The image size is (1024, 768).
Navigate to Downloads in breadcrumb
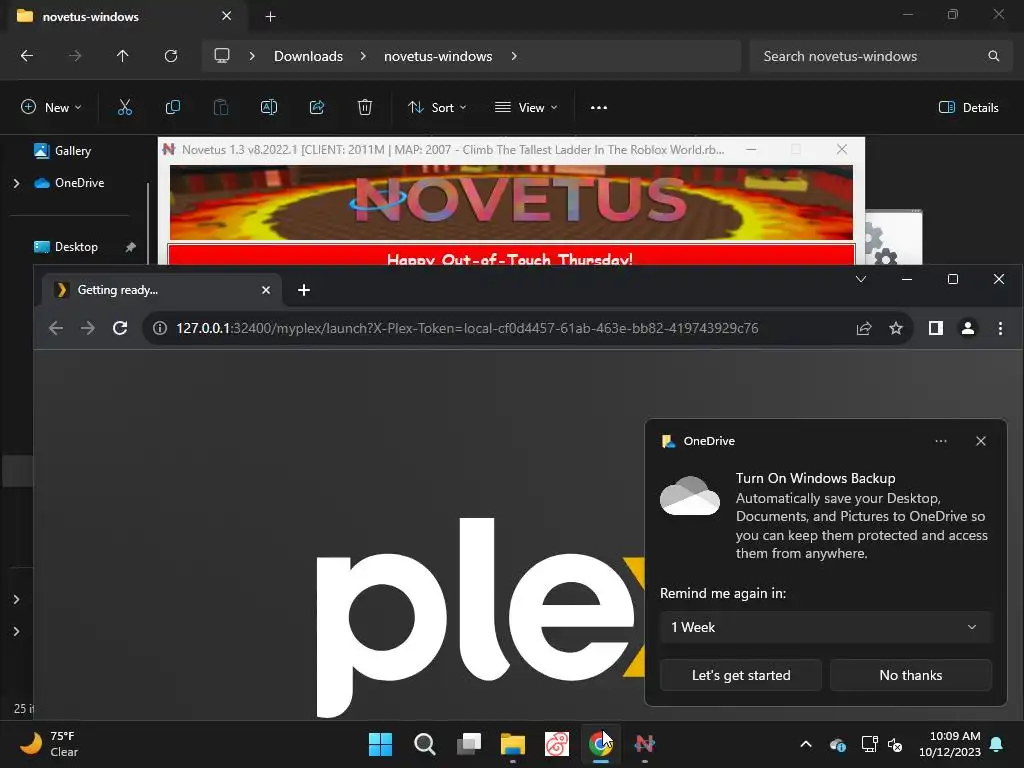[308, 56]
